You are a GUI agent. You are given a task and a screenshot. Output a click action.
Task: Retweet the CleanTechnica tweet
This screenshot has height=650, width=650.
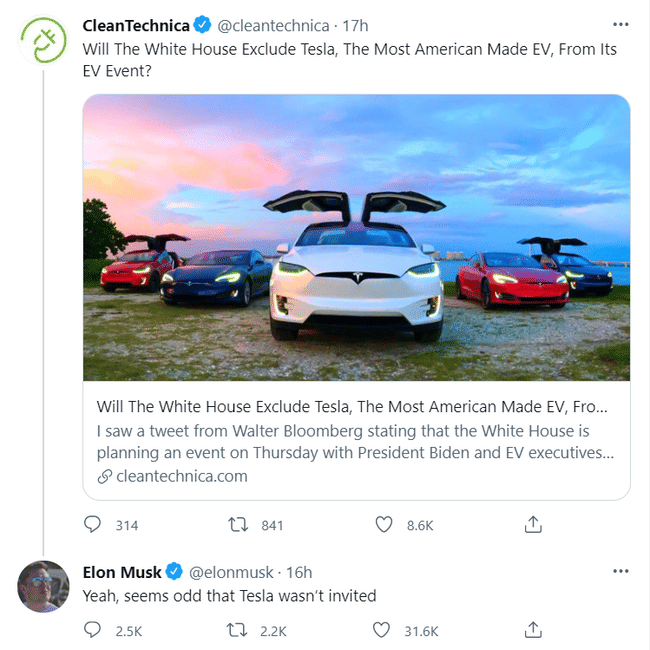[238, 524]
